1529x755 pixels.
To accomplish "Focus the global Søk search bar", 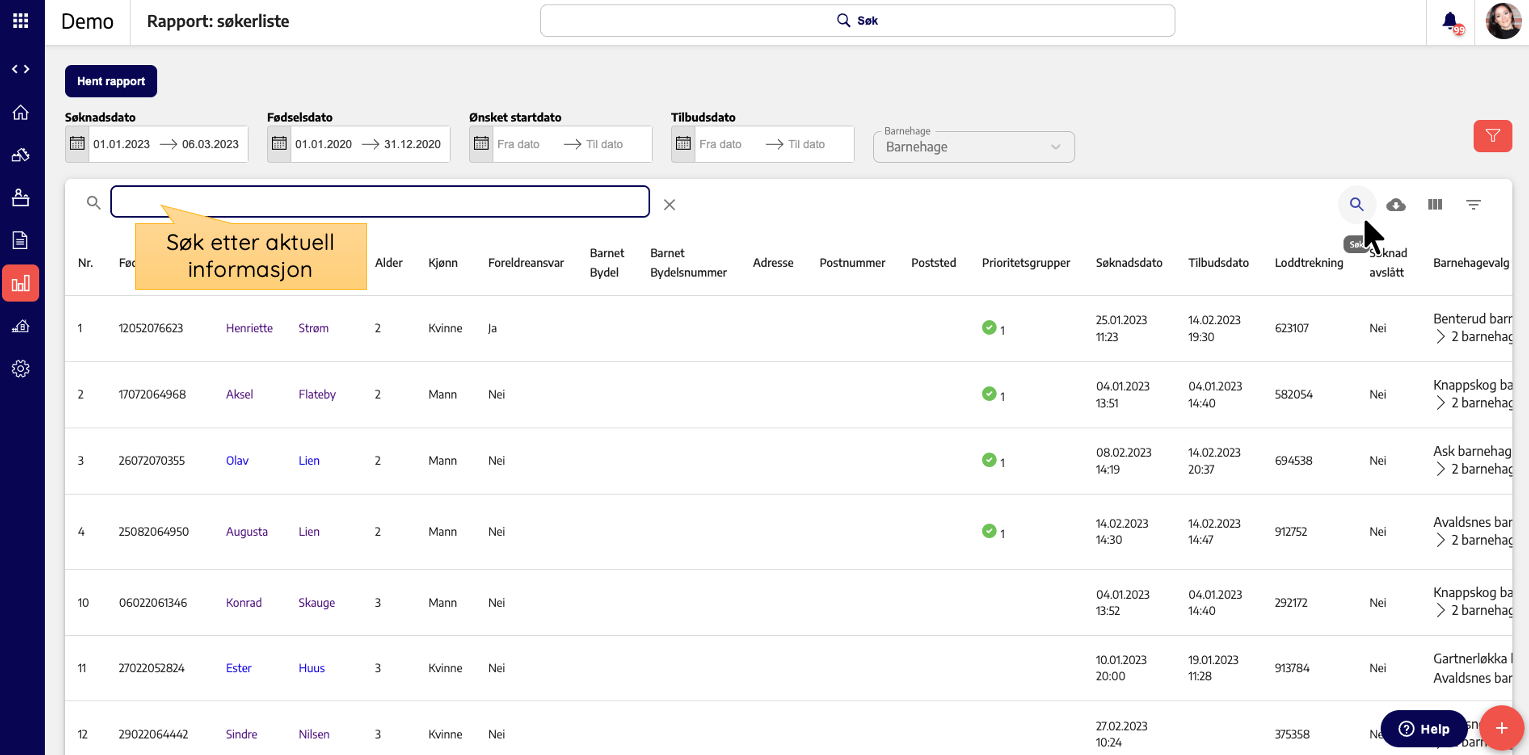I will pyautogui.click(x=857, y=20).
